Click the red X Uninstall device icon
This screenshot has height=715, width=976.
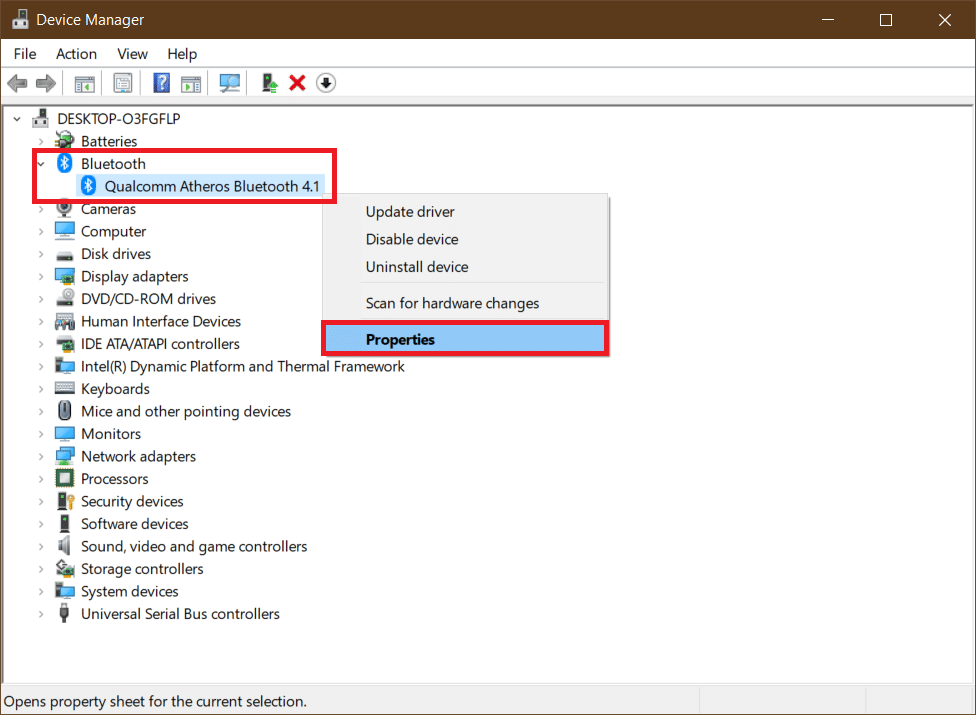pyautogui.click(x=298, y=83)
